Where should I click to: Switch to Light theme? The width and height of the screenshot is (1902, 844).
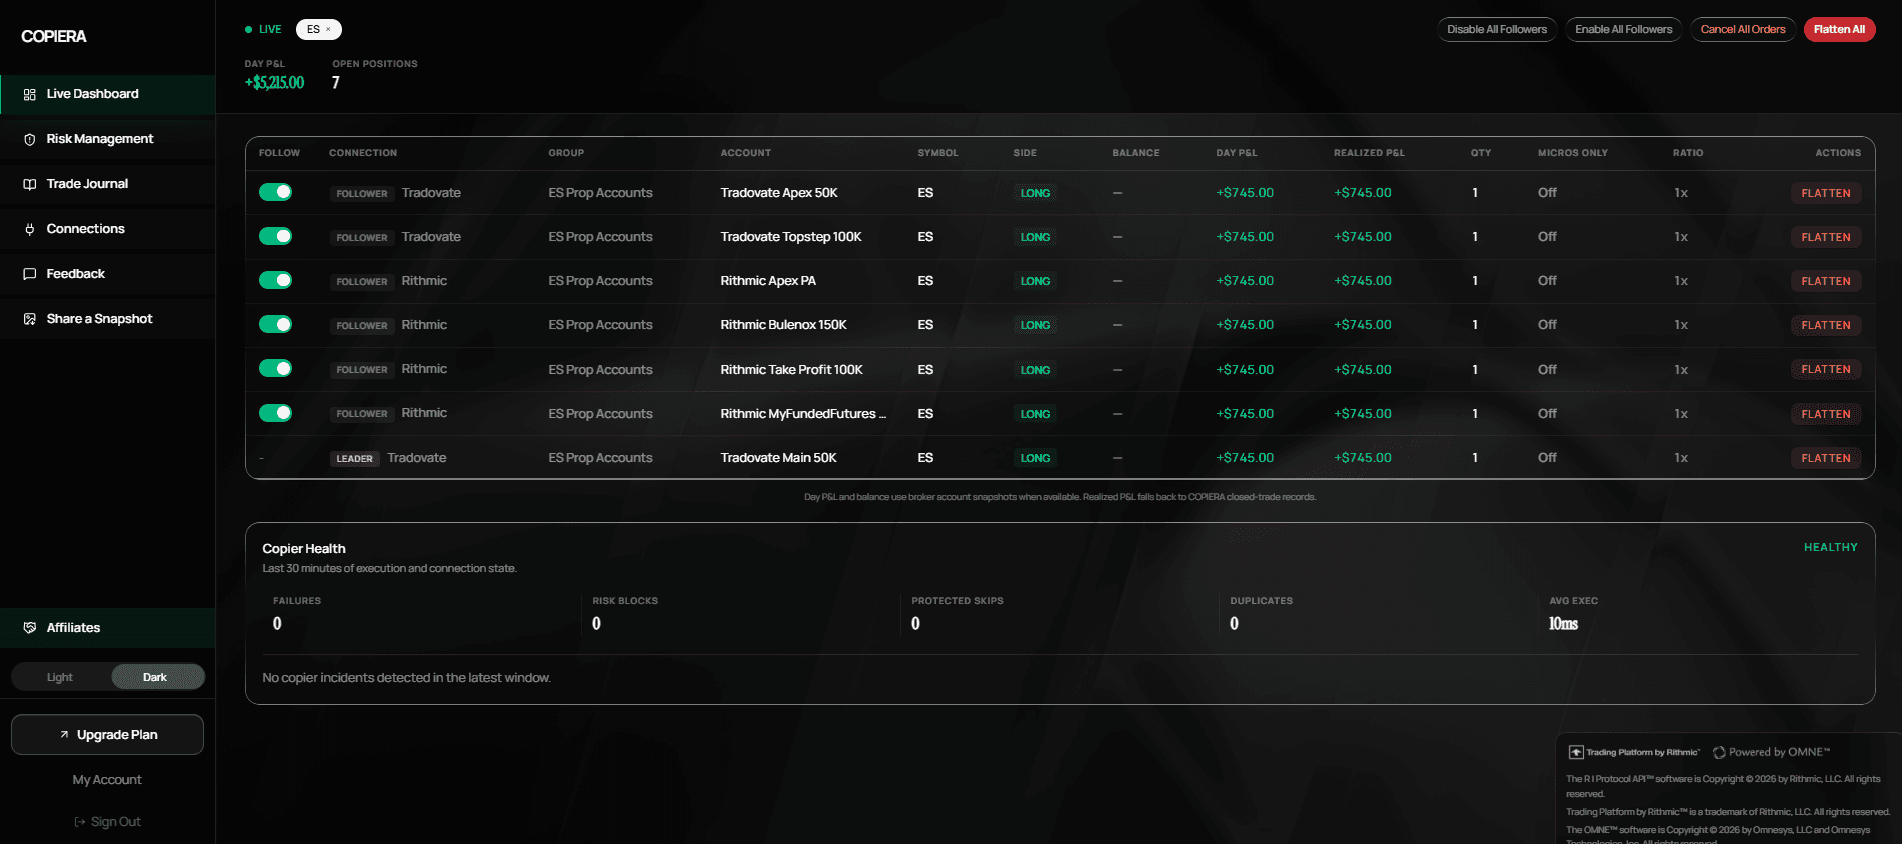coord(60,677)
